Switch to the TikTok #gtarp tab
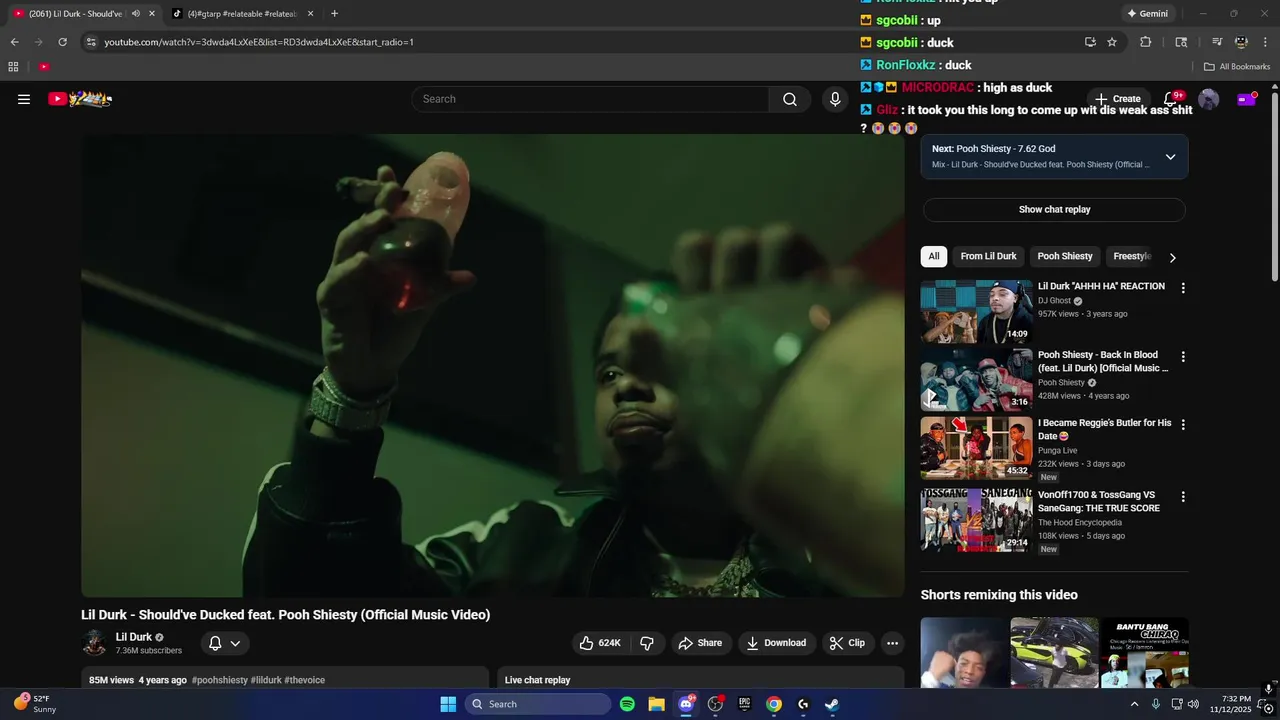 (x=240, y=14)
